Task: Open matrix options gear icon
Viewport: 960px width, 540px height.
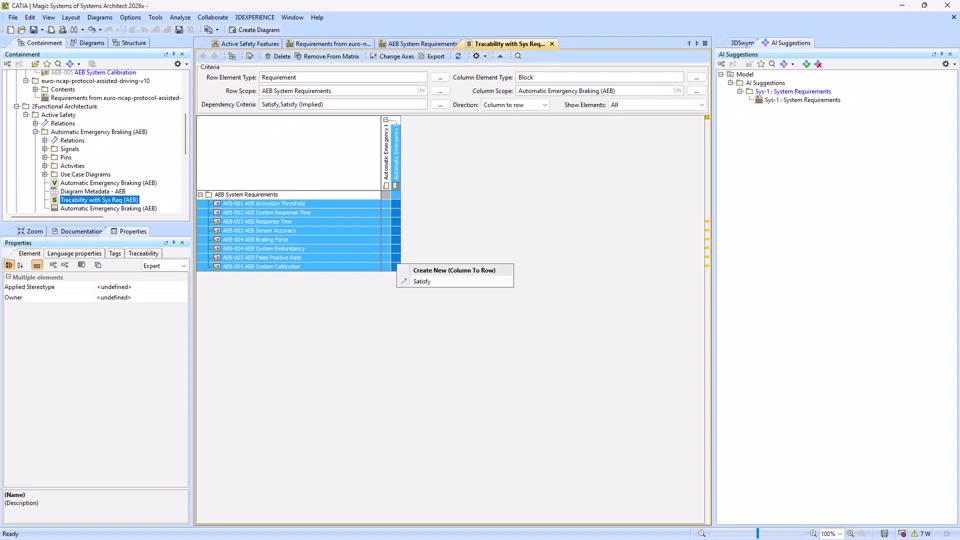Action: click(476, 56)
